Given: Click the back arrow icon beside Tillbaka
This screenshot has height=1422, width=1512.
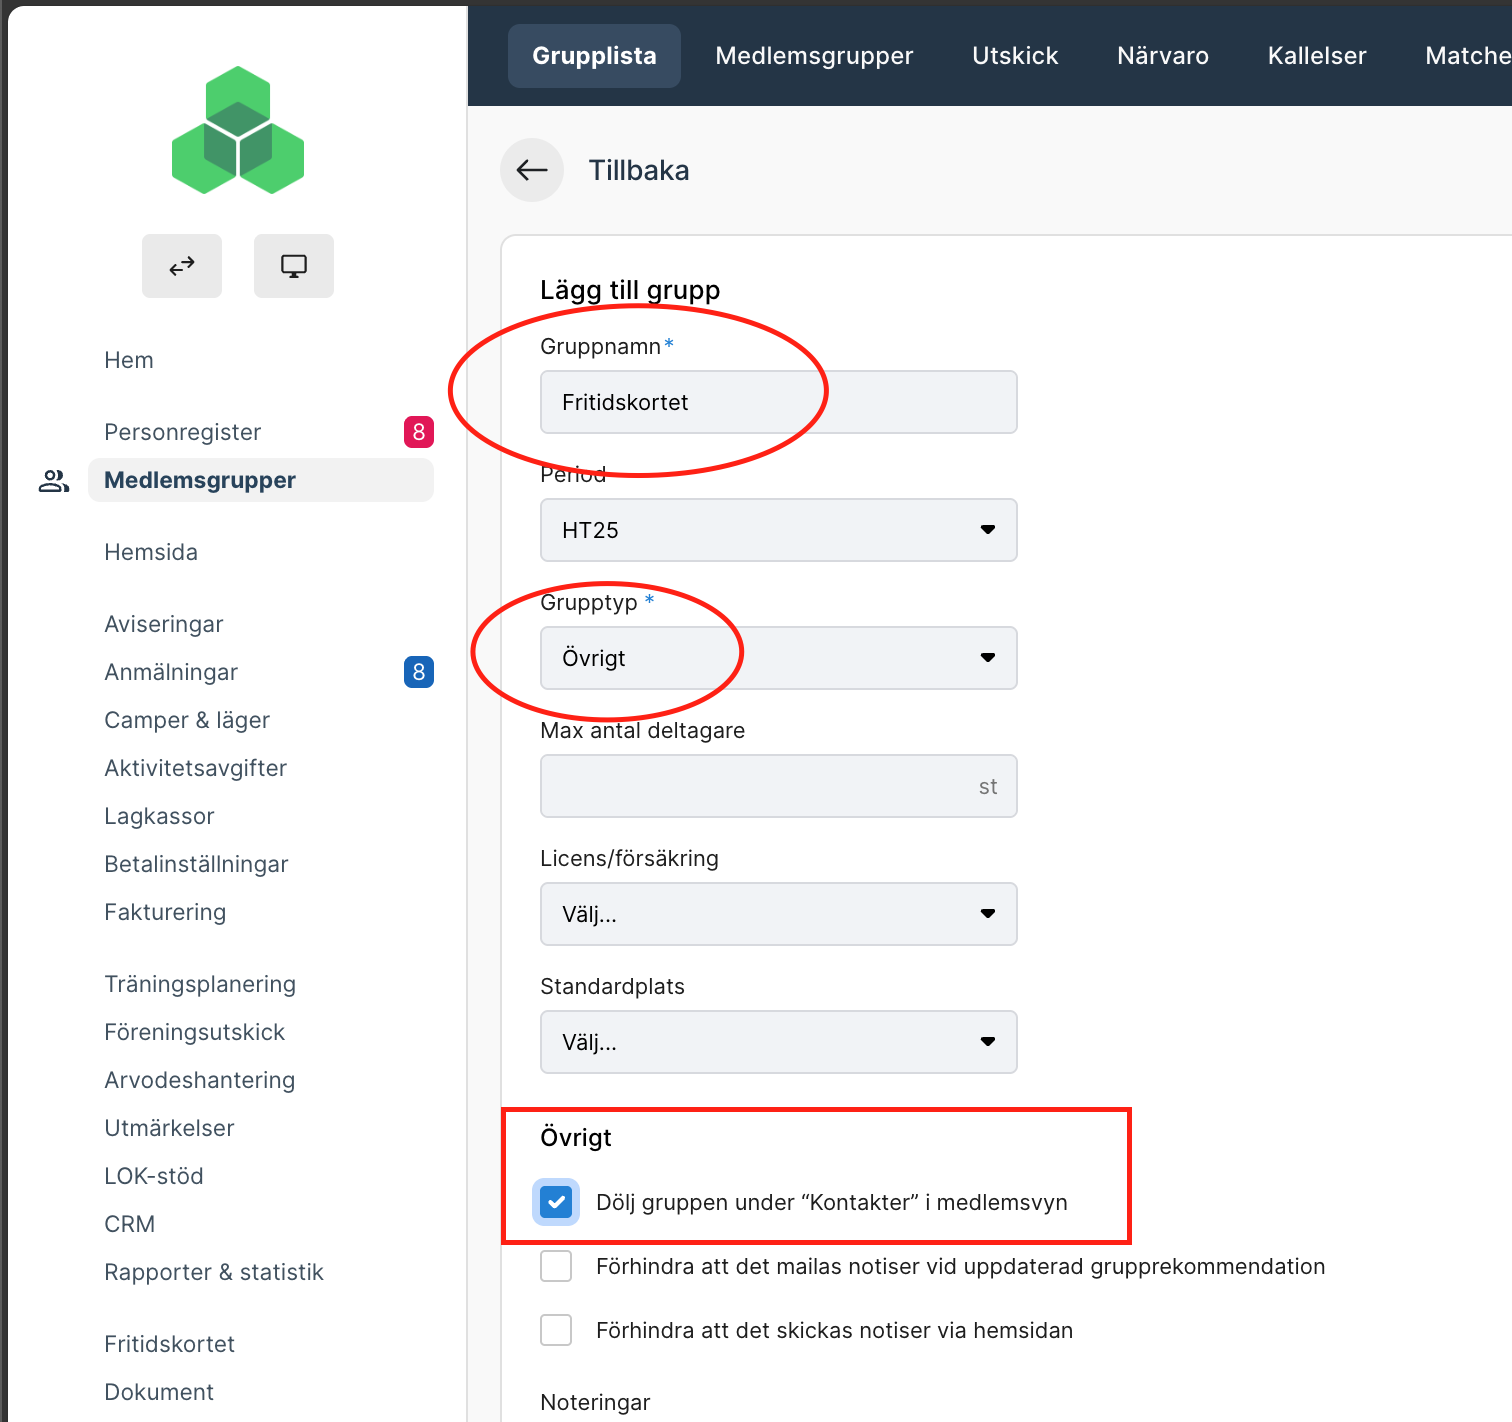Looking at the screenshot, I should [x=532, y=170].
